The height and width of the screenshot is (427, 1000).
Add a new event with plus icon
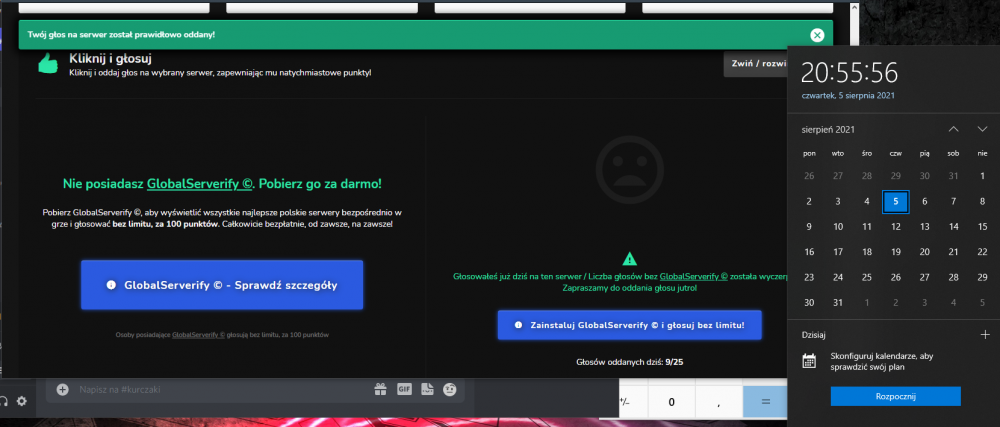[x=984, y=333]
